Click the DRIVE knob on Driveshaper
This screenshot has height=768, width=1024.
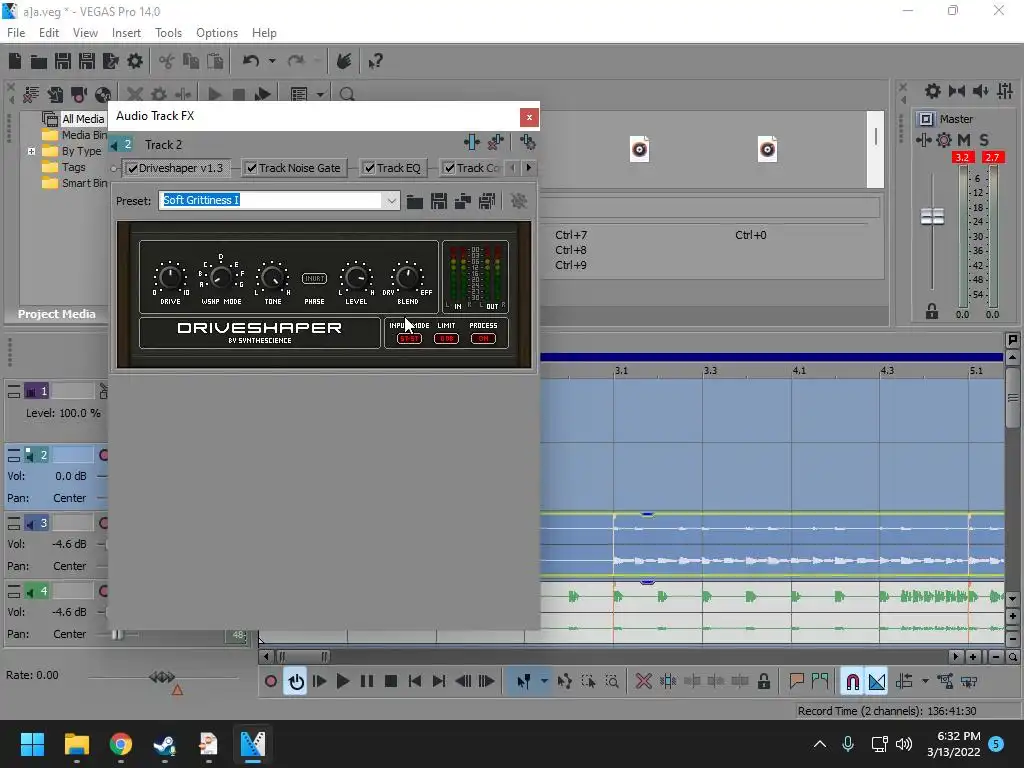tap(170, 278)
